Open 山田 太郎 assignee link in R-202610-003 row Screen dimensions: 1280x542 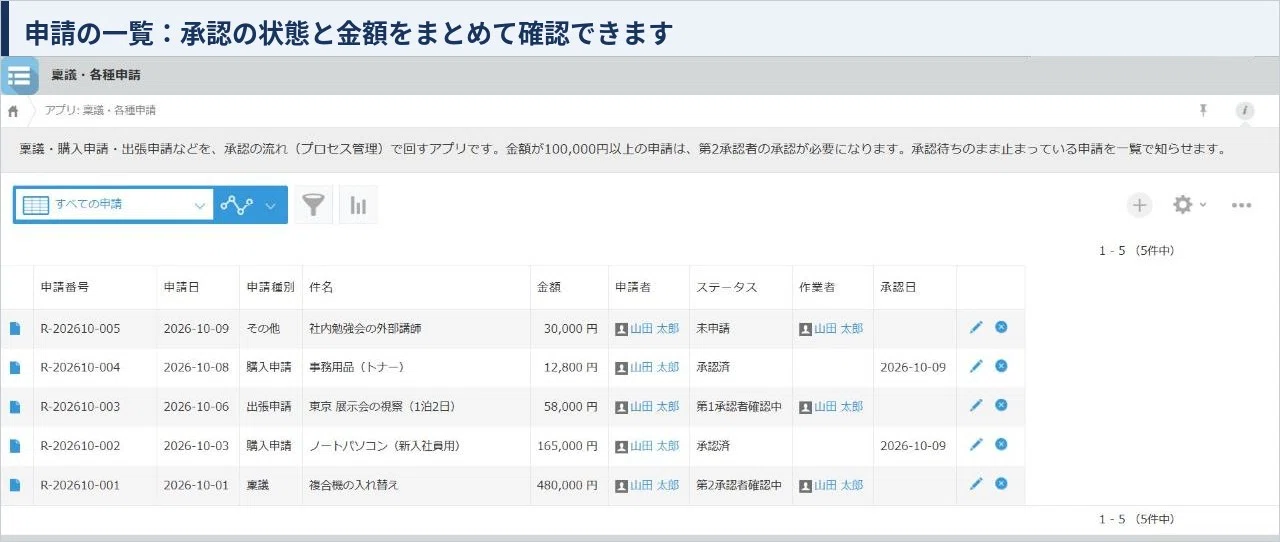pos(838,406)
